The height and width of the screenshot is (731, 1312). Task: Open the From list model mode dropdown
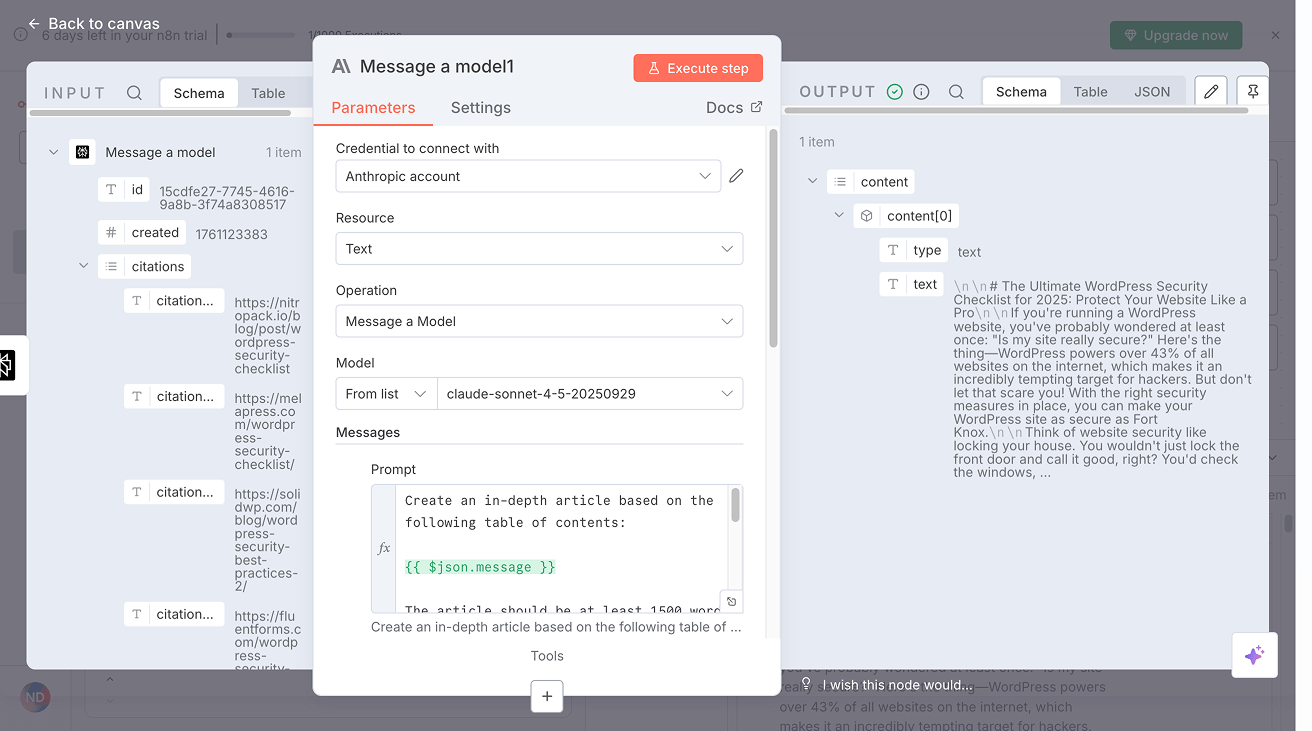[x=386, y=394]
